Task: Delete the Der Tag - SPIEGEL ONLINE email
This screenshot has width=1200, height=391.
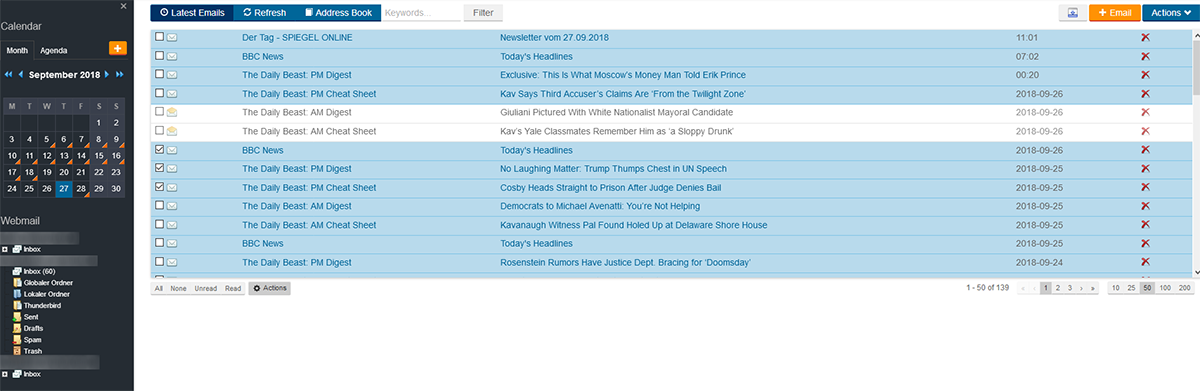Action: click(x=1145, y=37)
